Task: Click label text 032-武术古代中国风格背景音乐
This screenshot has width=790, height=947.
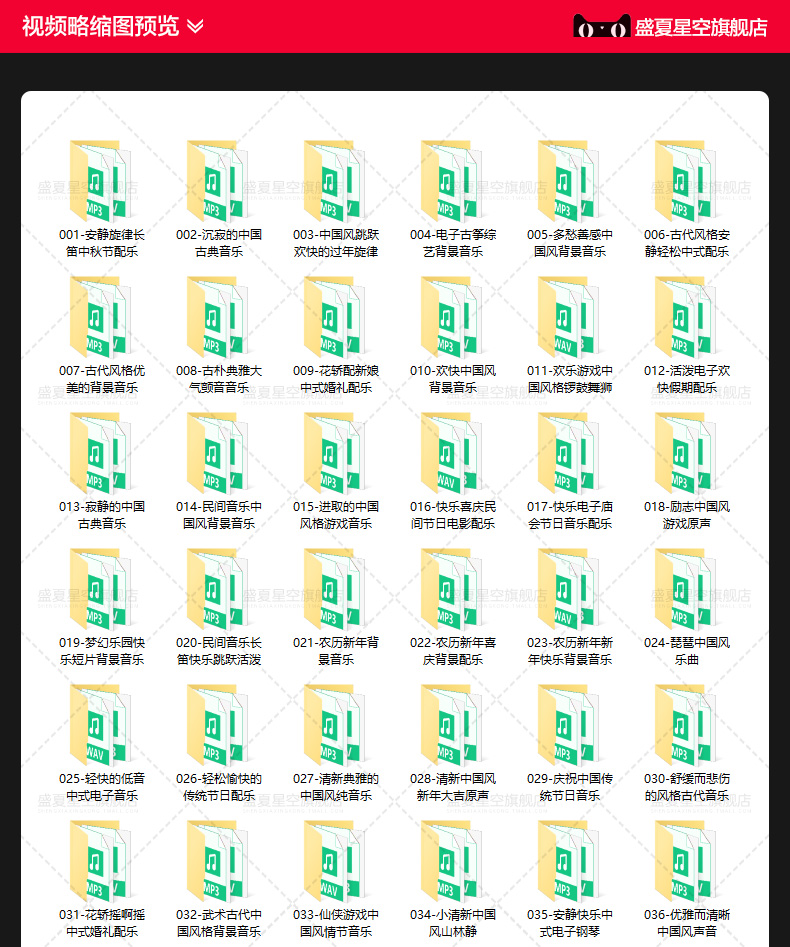Action: pyautogui.click(x=219, y=922)
